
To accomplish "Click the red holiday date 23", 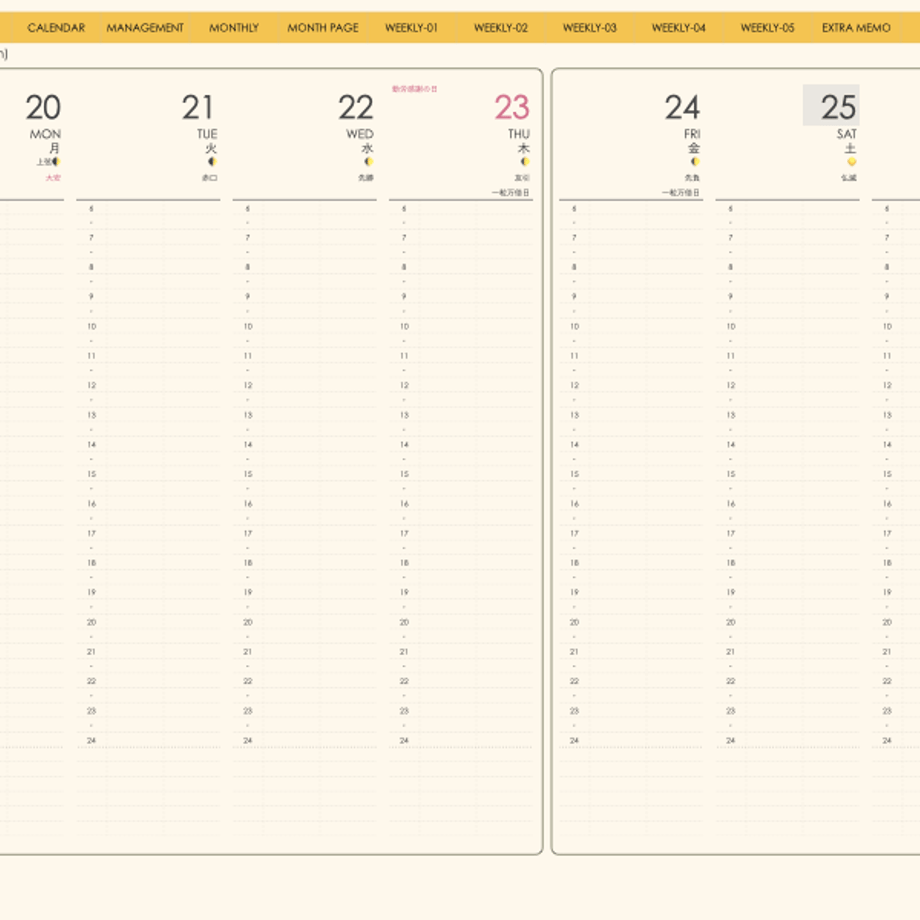I will 512,107.
